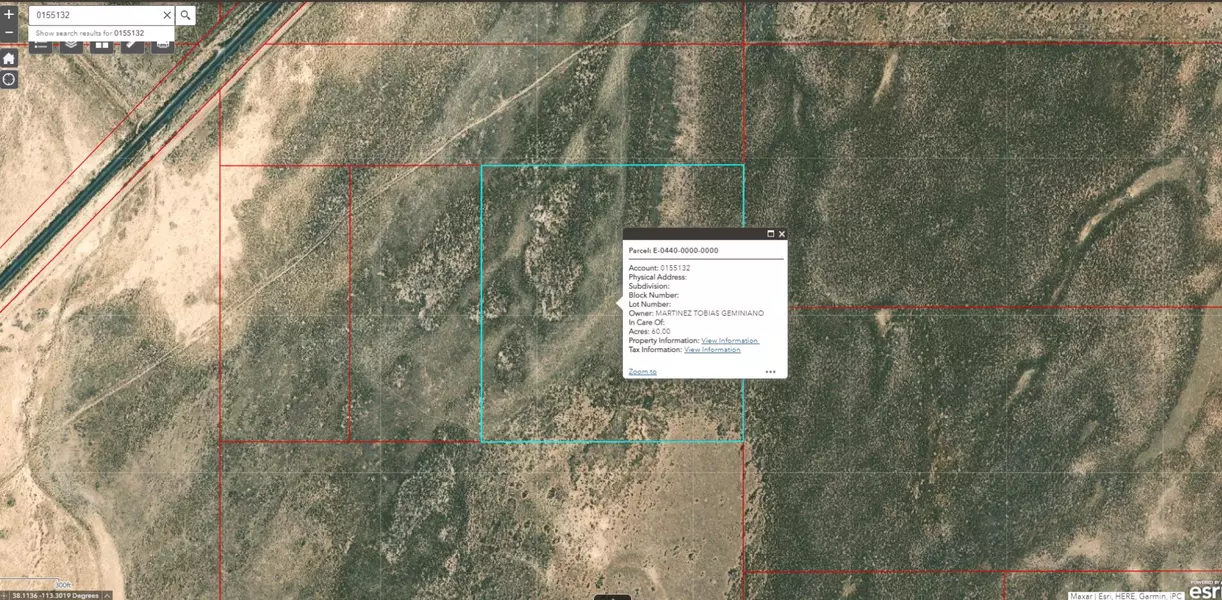Screen dimensions: 1222x600
Task: Open the Measurement widget icon
Action: [x=132, y=45]
